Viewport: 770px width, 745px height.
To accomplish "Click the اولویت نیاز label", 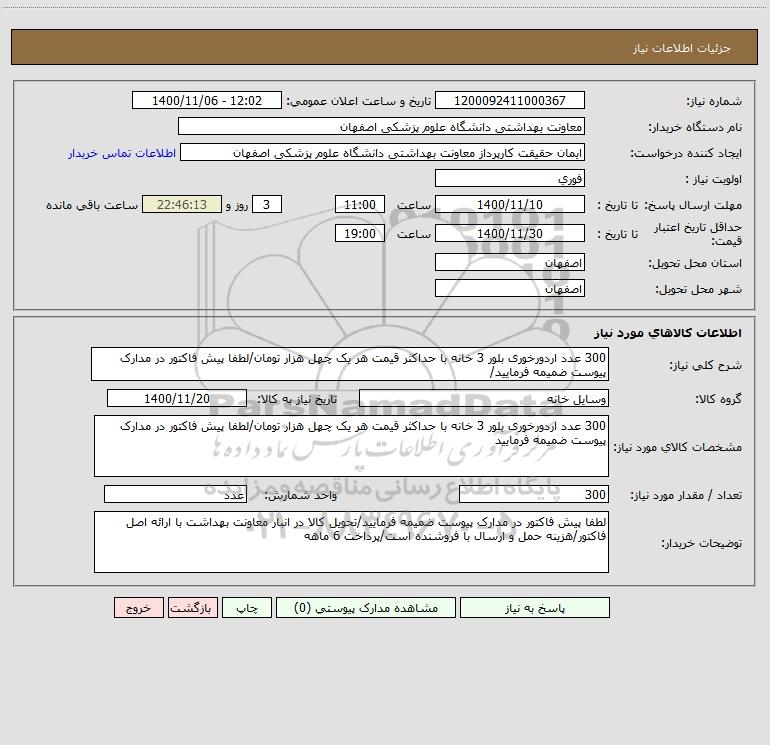I will pos(714,180).
